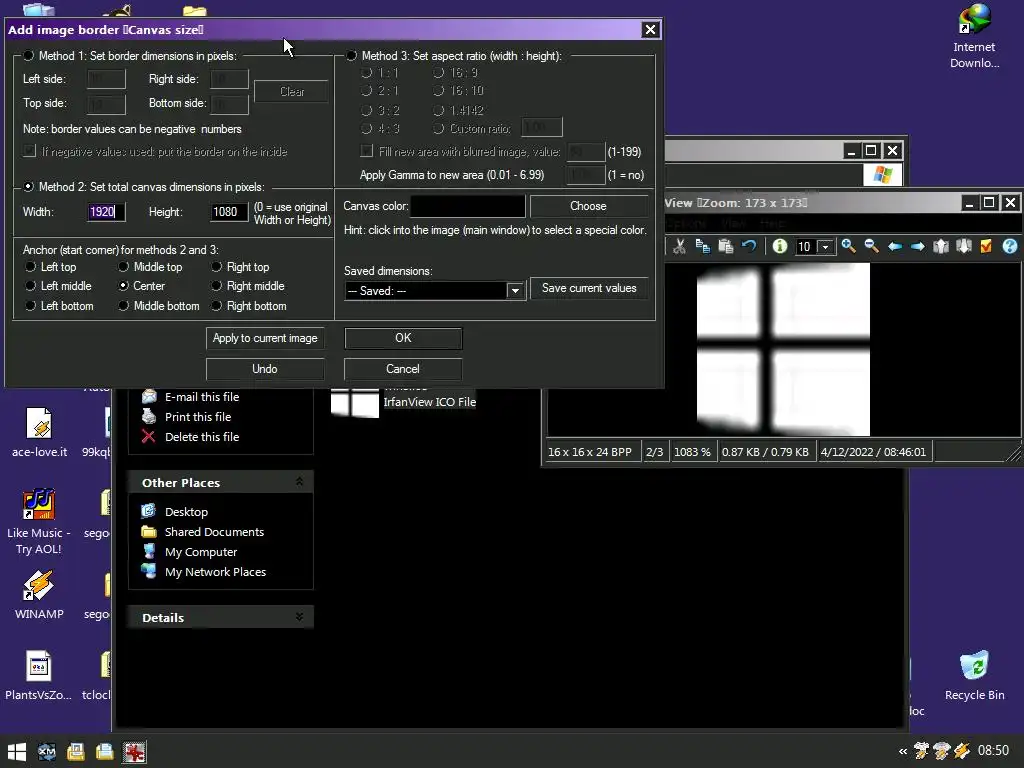Click the black Canvas color swatch

point(468,206)
